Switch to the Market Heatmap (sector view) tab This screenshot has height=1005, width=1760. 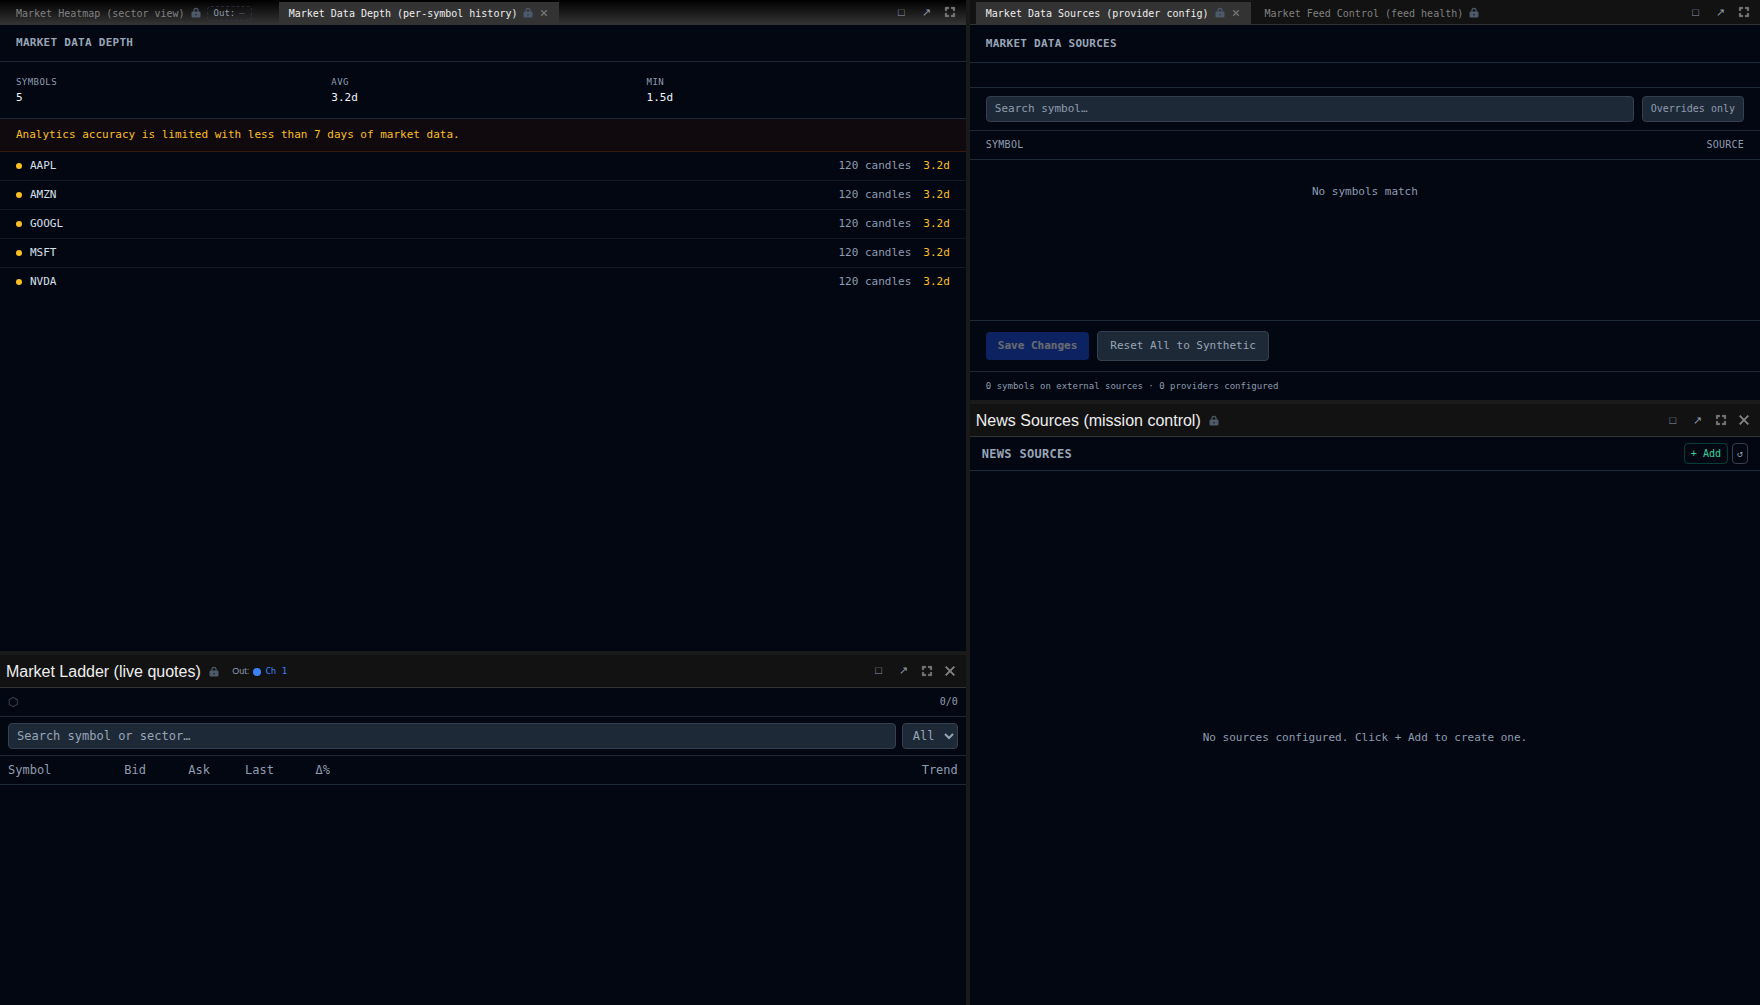tap(99, 13)
